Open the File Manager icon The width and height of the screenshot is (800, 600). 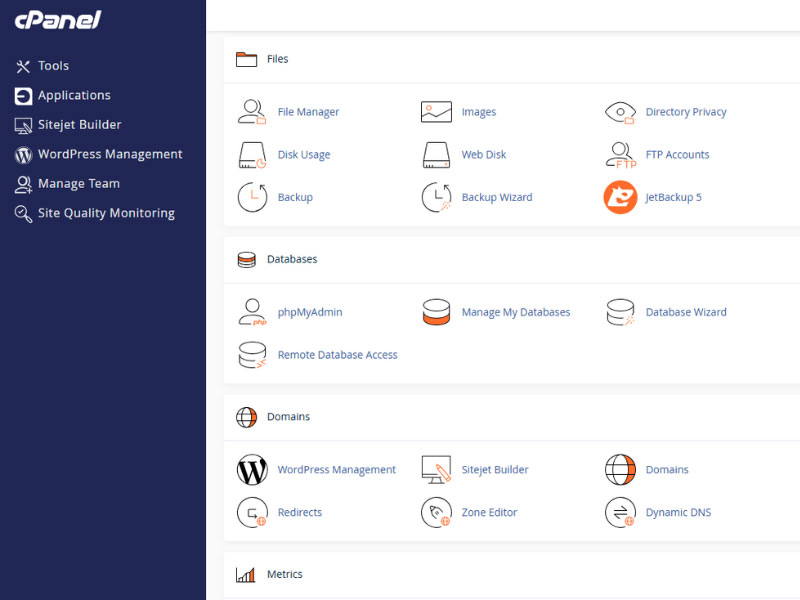click(252, 112)
